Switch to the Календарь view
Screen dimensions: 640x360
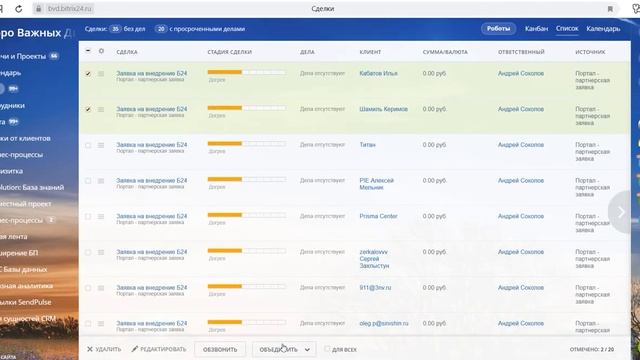tap(603, 29)
